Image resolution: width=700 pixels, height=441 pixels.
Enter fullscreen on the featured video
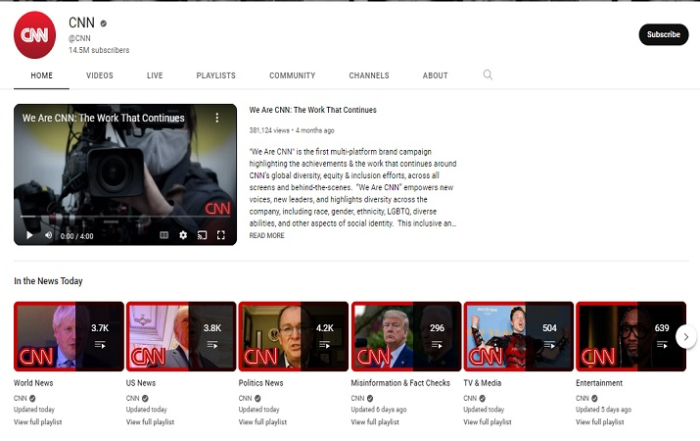point(221,235)
